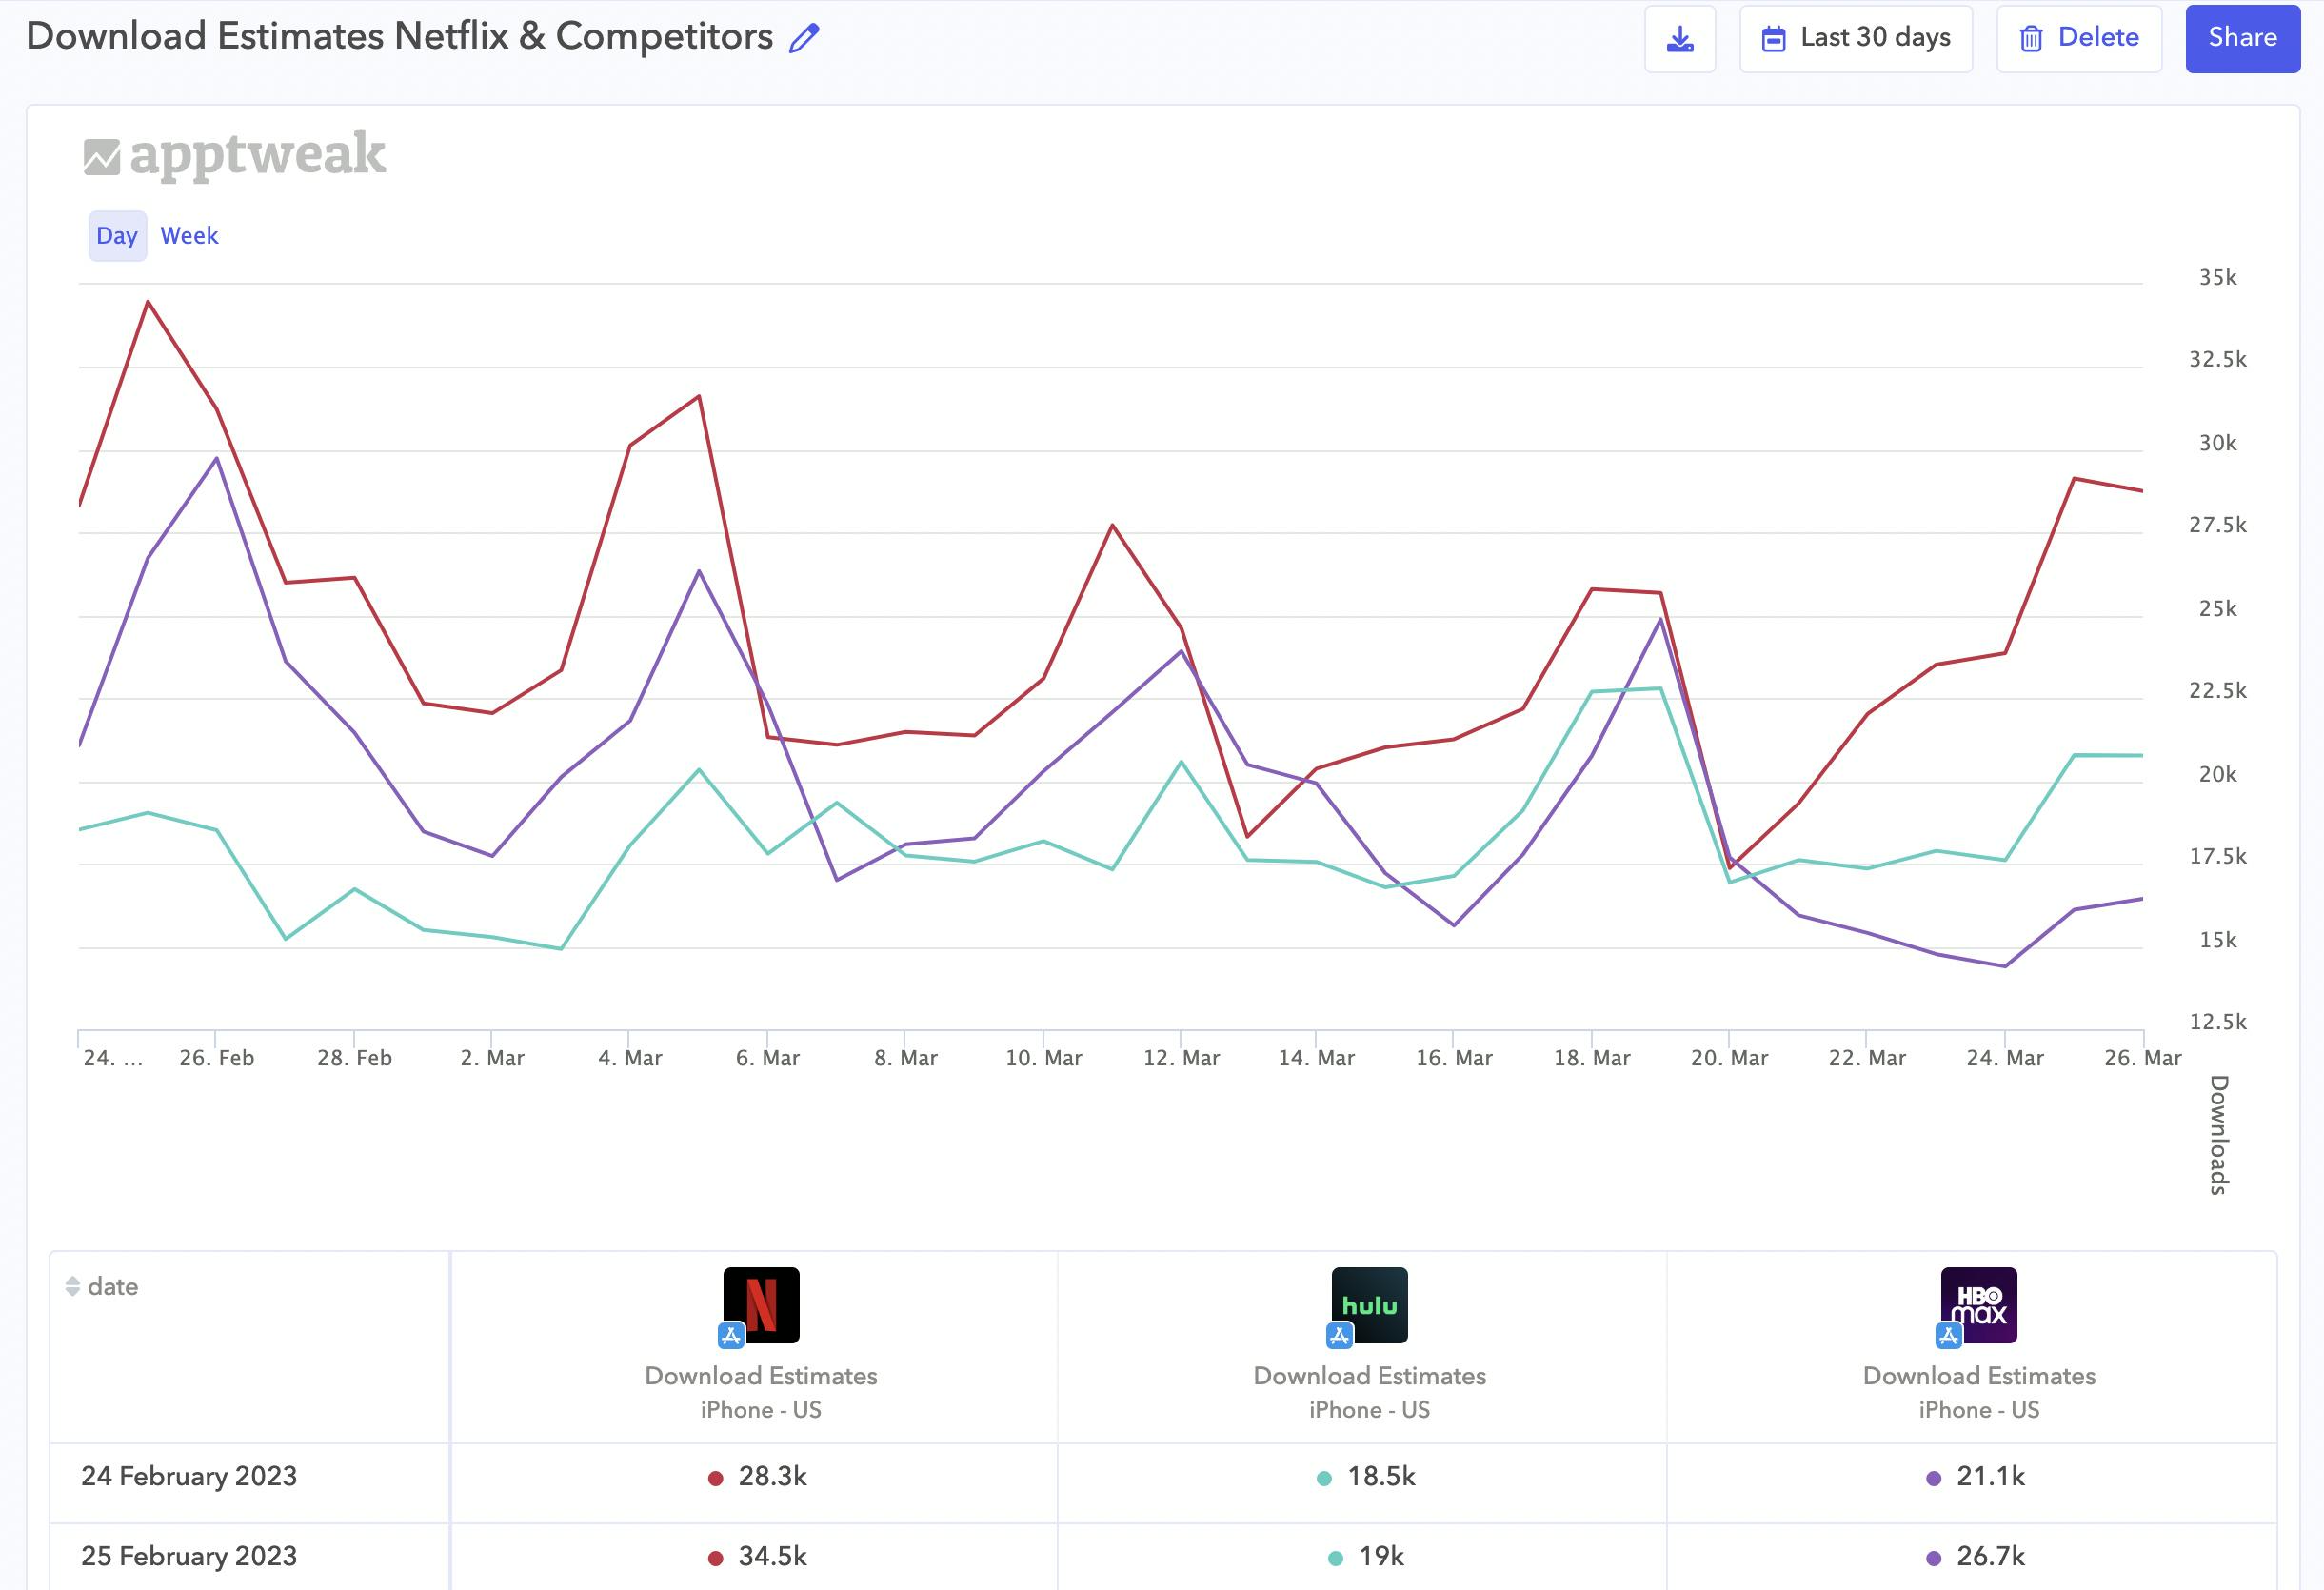
Task: Select the 24 February 2023 row
Action: tap(189, 1476)
